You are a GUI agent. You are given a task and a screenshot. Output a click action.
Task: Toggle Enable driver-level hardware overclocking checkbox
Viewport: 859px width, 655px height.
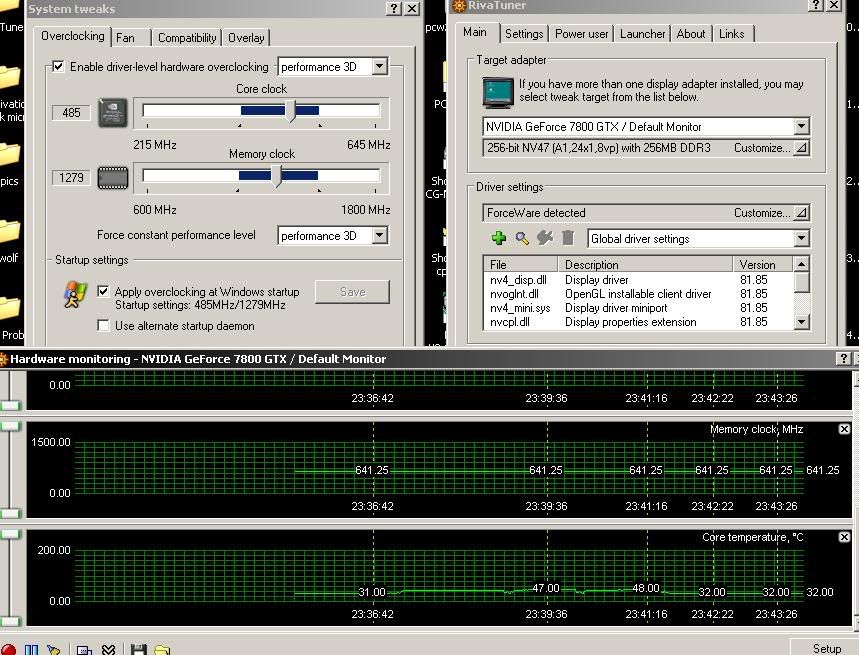pos(58,67)
